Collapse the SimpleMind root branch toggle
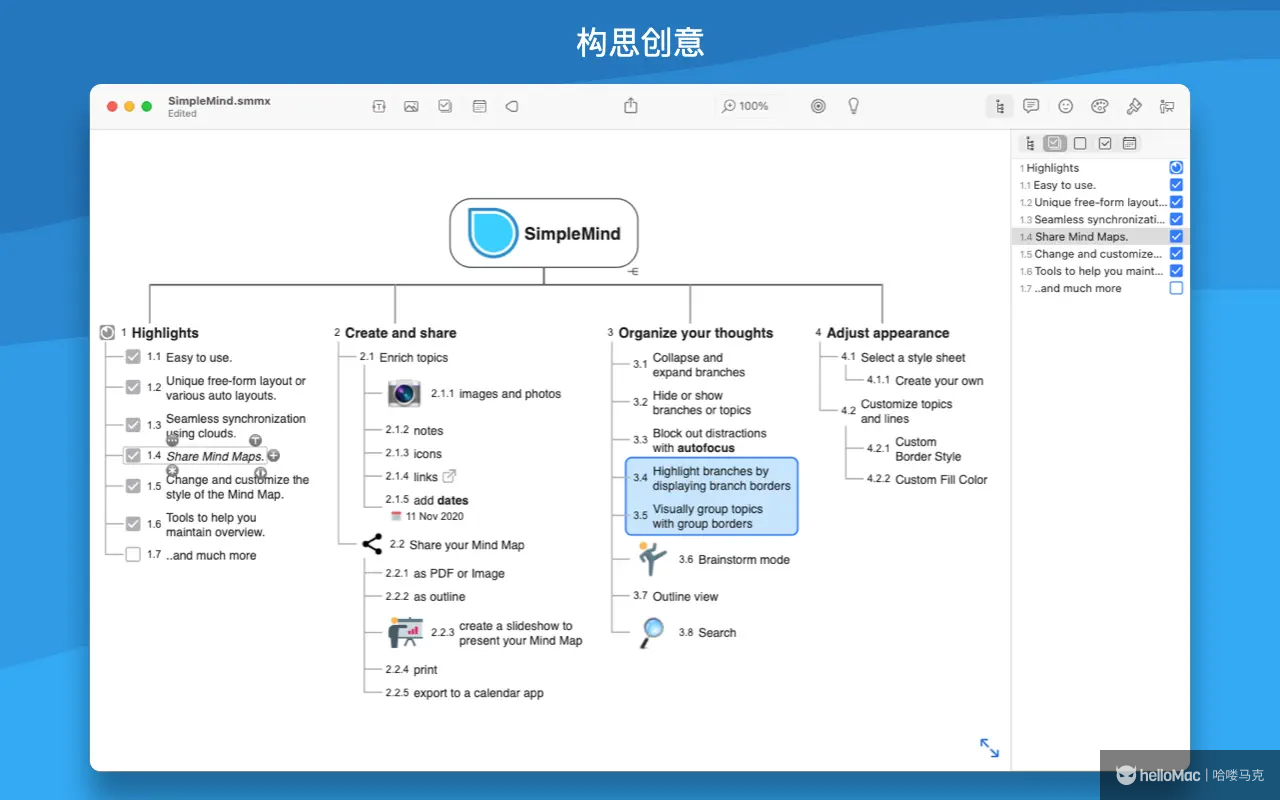Screen dimensions: 1280x800 pyautogui.click(x=633, y=272)
